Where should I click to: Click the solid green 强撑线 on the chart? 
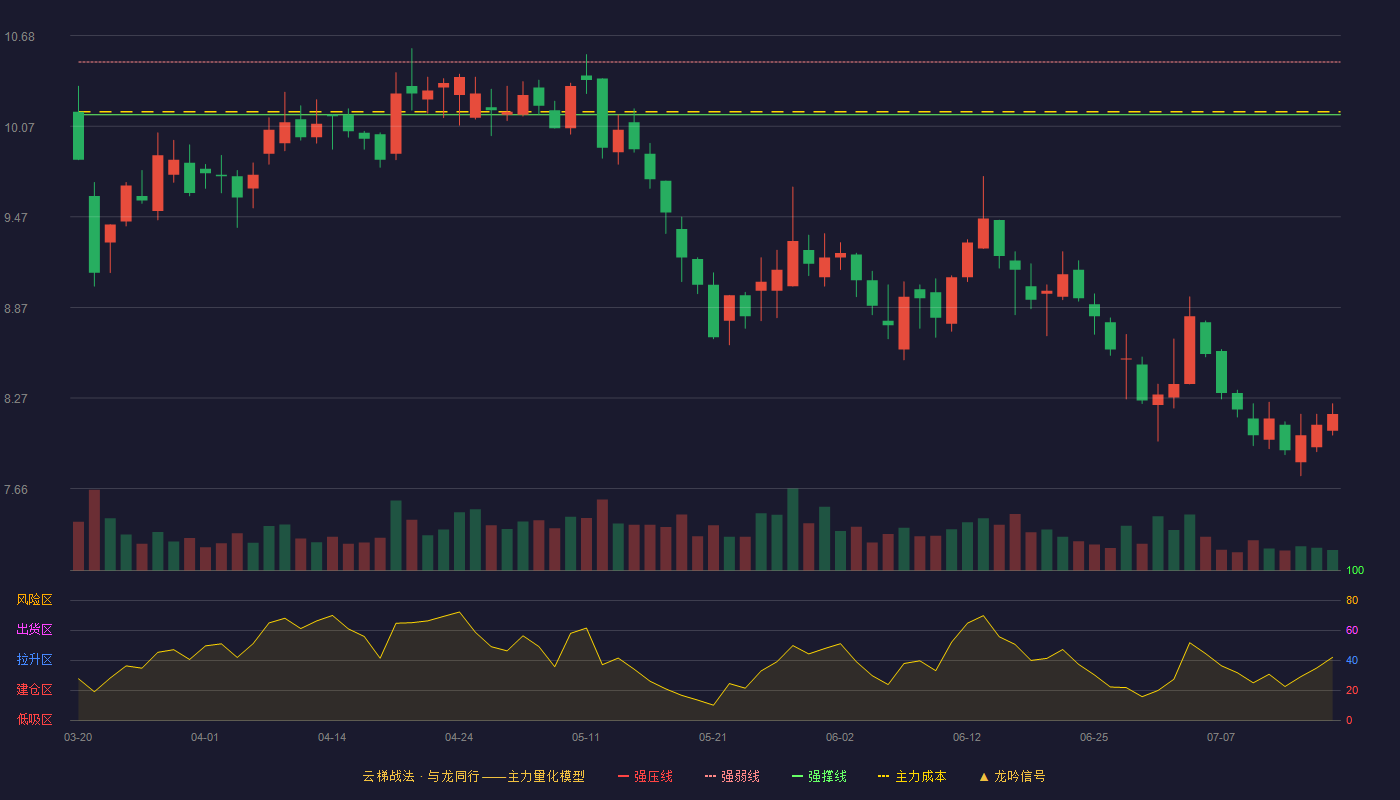click(709, 115)
